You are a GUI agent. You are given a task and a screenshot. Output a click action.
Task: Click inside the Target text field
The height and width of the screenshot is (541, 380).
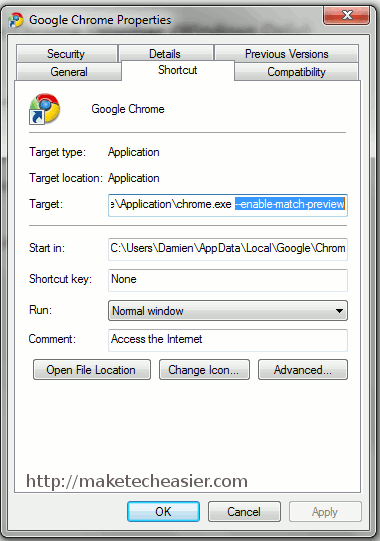coord(228,205)
